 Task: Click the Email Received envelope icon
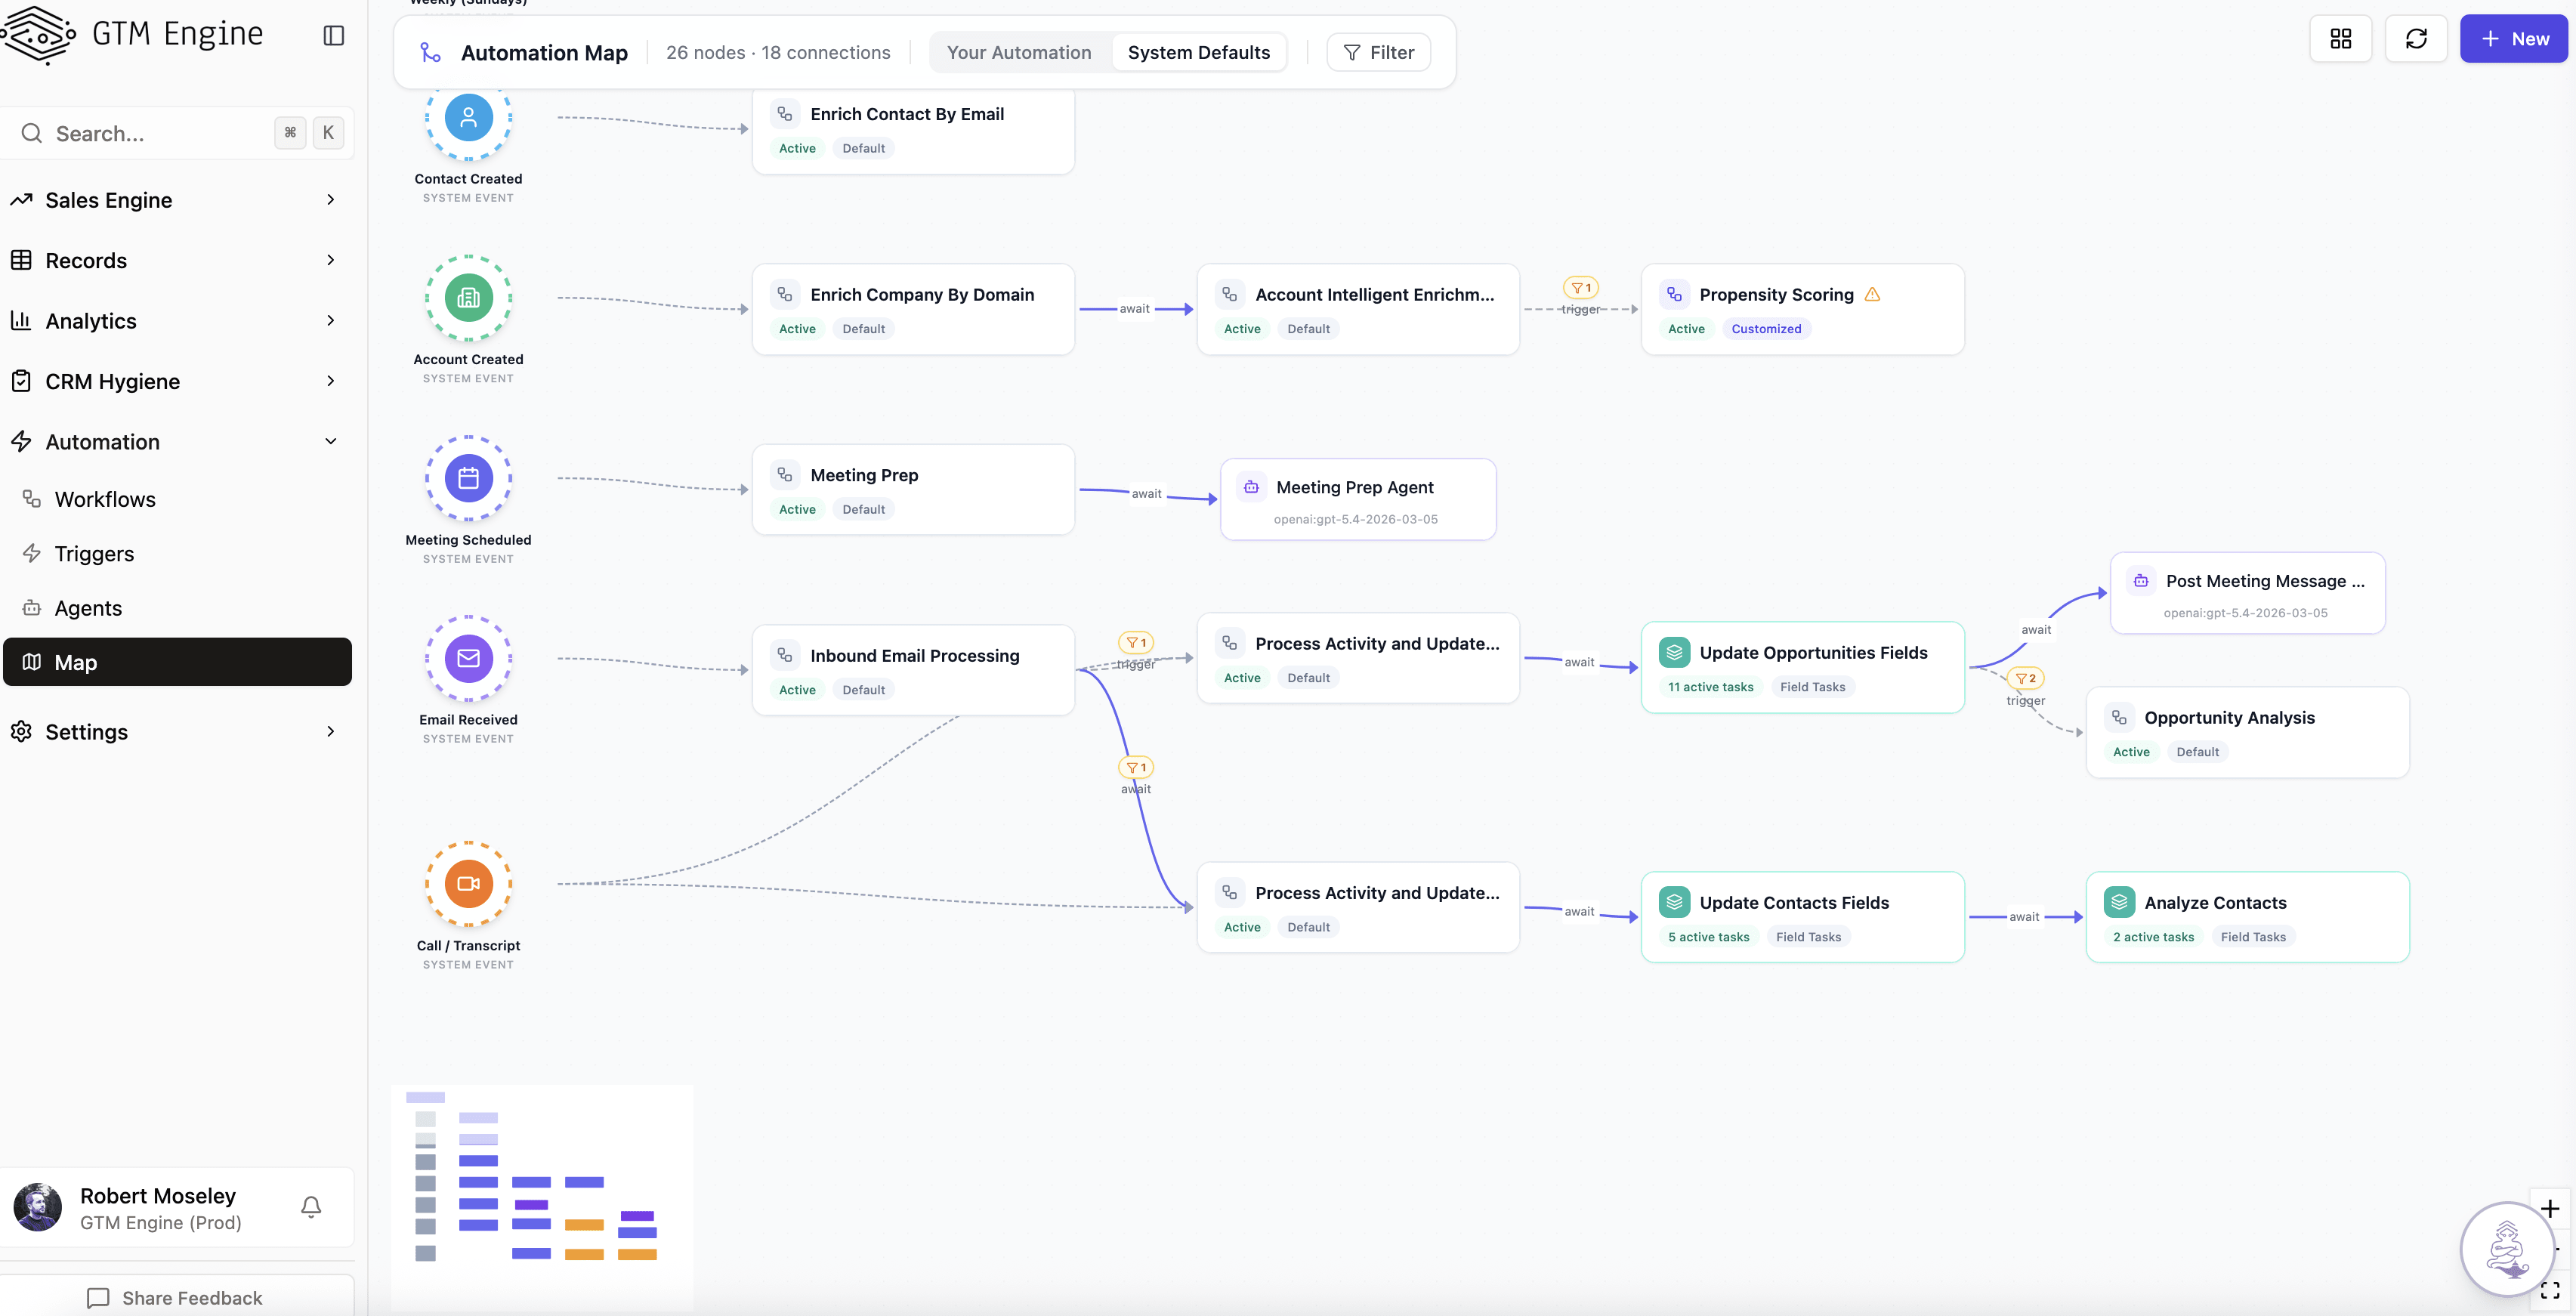pyautogui.click(x=468, y=658)
